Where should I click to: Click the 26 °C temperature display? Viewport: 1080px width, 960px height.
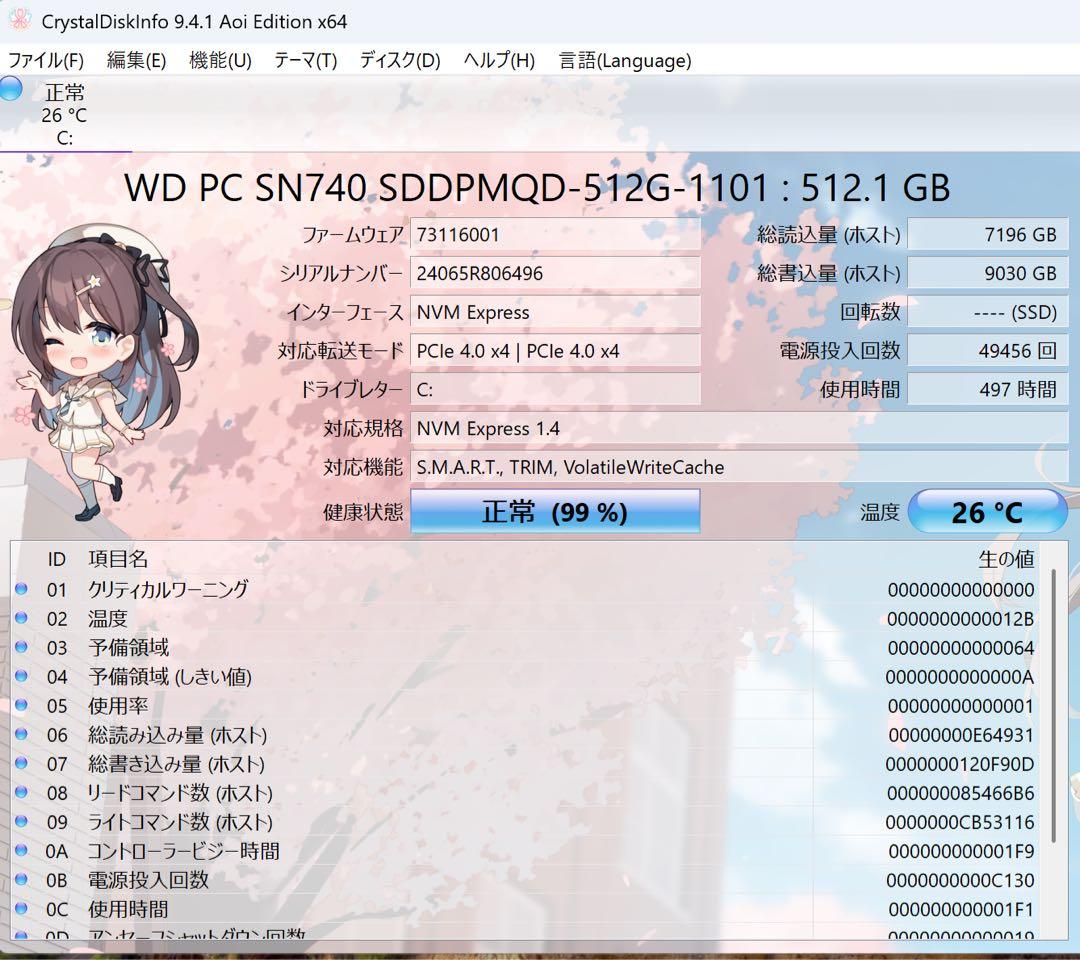tap(989, 511)
